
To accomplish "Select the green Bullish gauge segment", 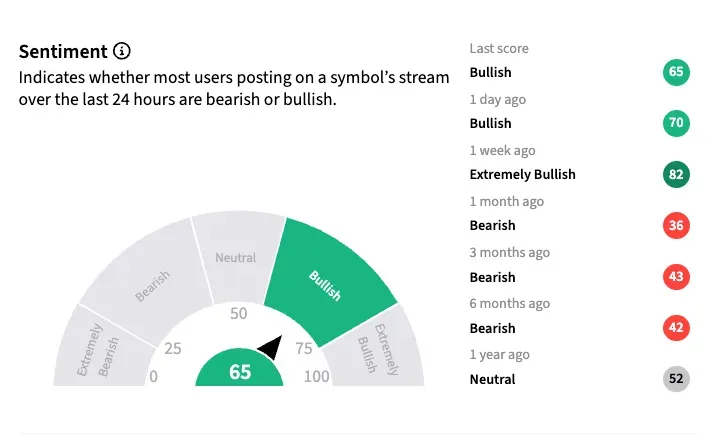I will click(x=325, y=278).
